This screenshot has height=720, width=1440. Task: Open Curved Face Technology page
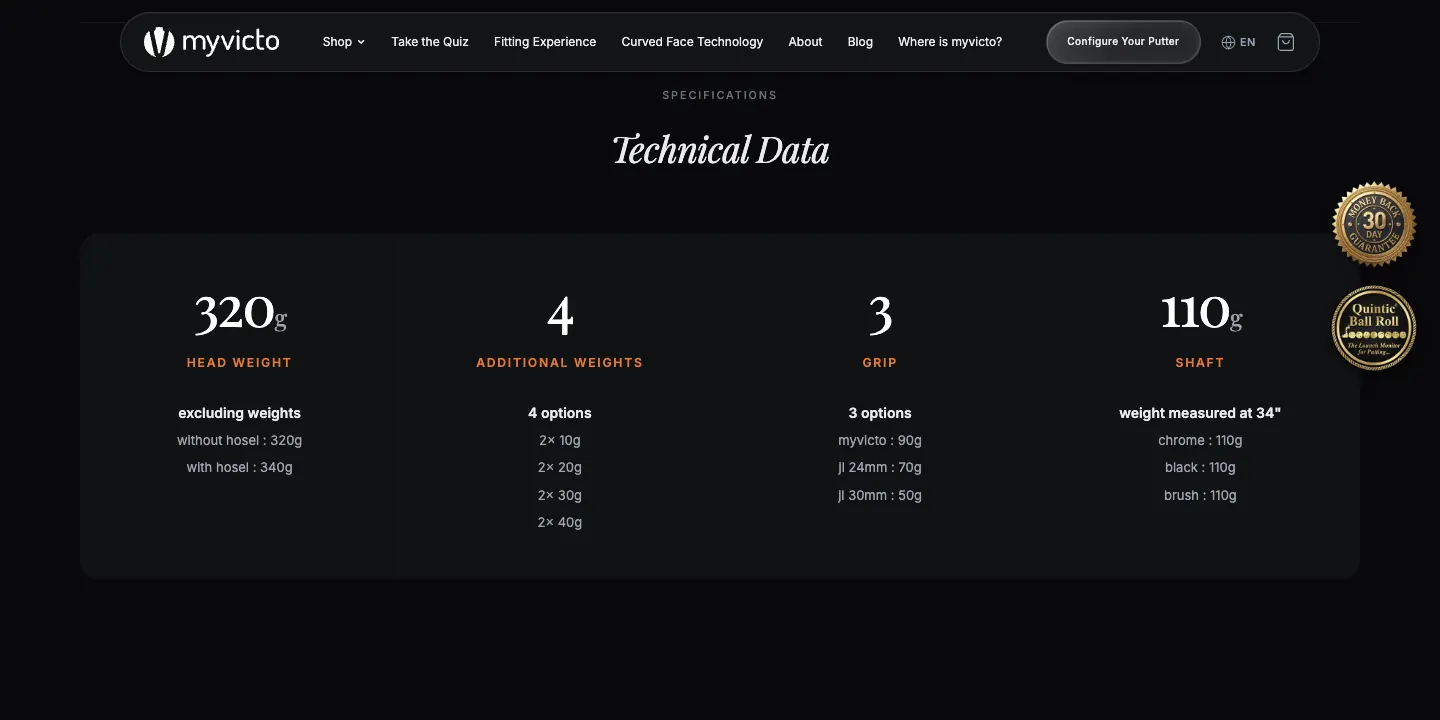pos(692,42)
